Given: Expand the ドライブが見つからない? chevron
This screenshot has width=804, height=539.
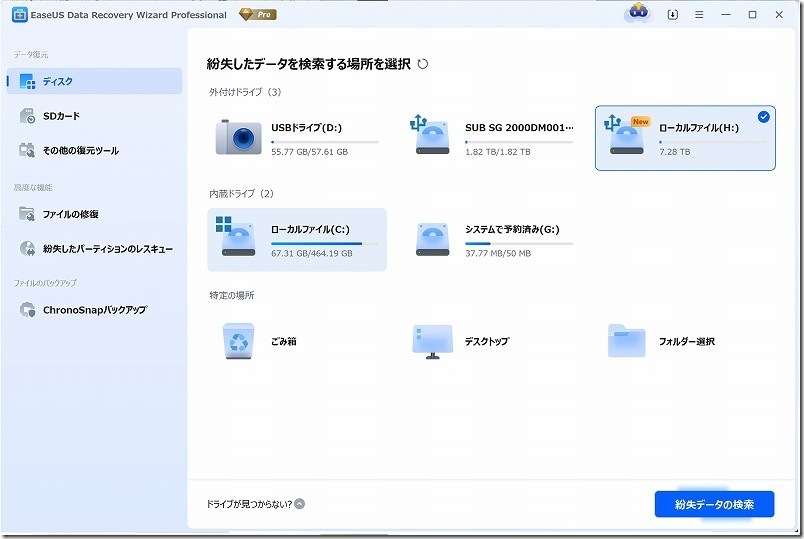Looking at the screenshot, I should coord(299,504).
